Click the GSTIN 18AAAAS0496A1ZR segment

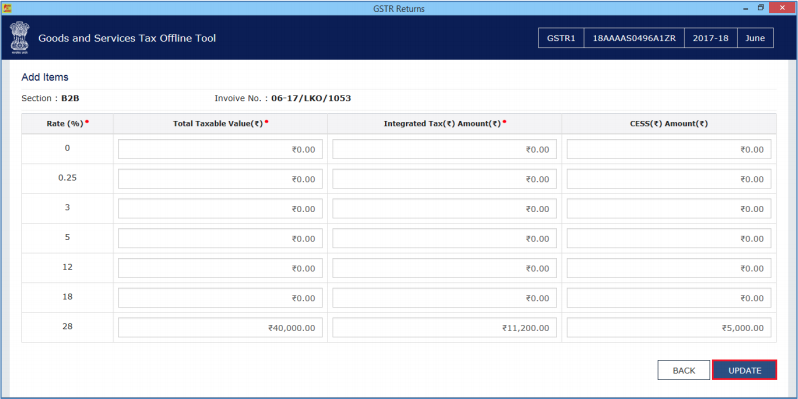[x=634, y=38]
